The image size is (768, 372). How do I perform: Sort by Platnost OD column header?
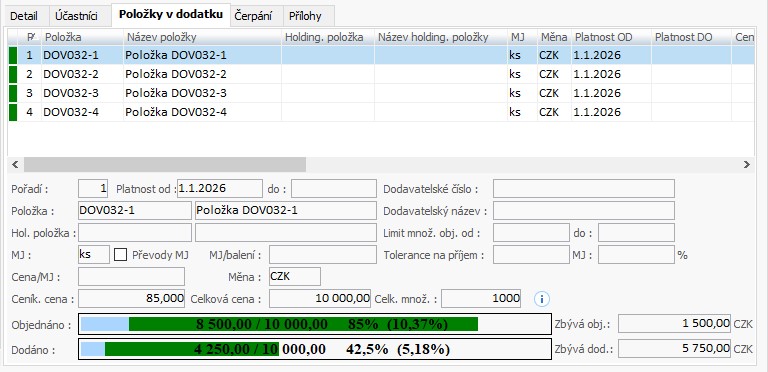[x=611, y=37]
